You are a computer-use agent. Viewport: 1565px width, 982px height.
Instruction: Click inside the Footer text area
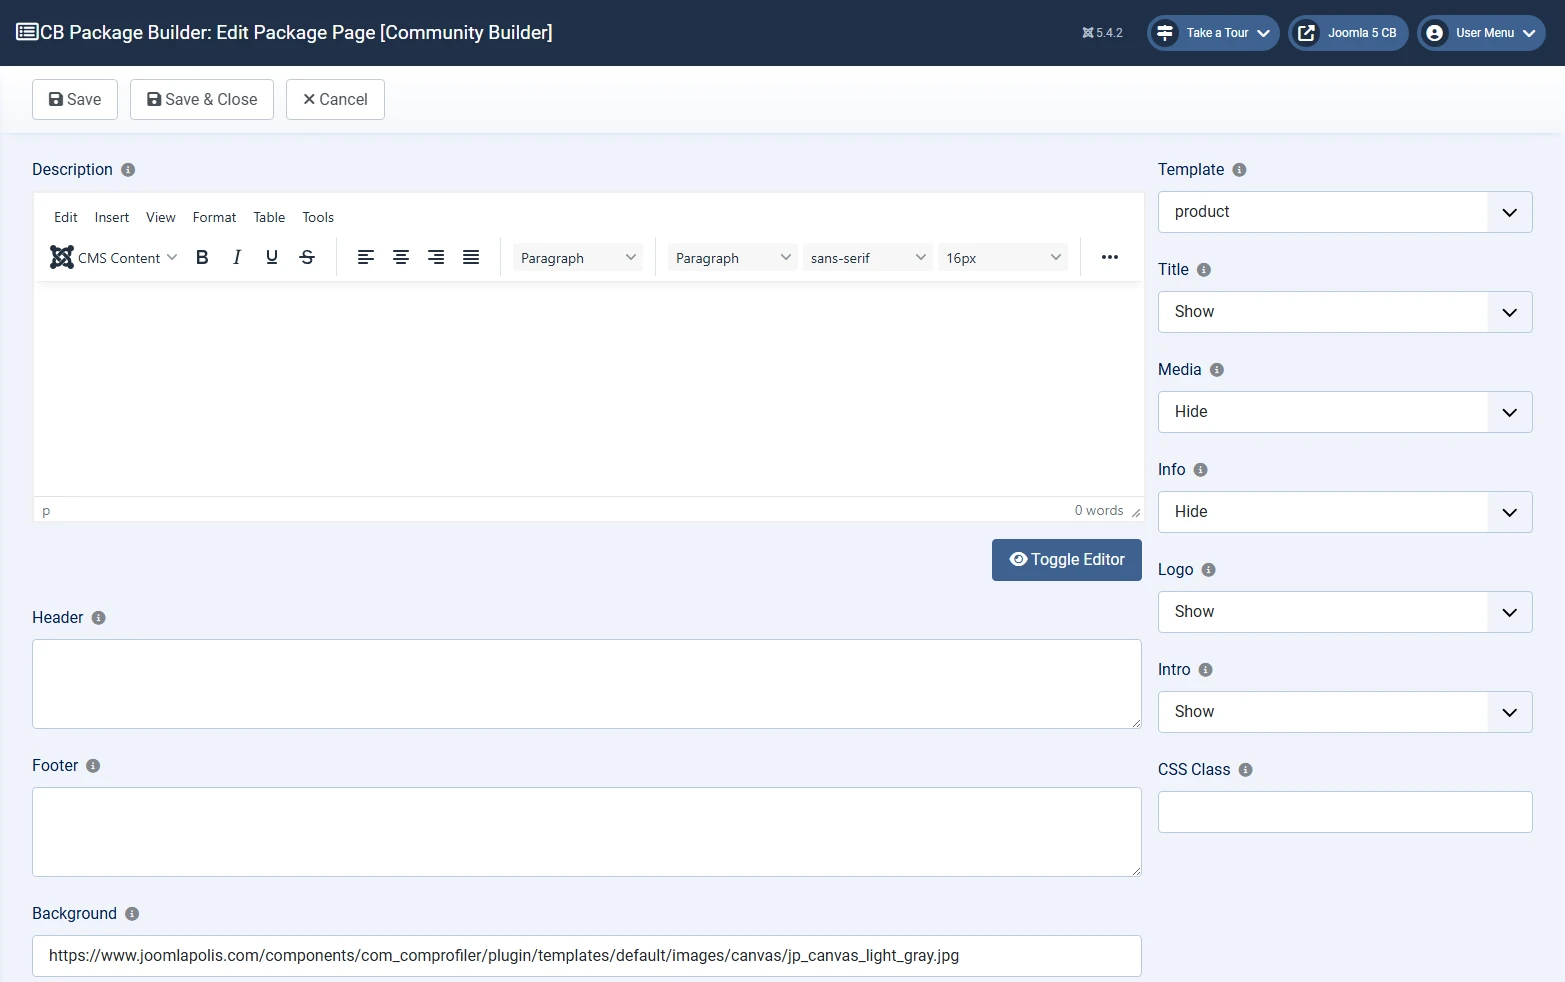coord(586,832)
